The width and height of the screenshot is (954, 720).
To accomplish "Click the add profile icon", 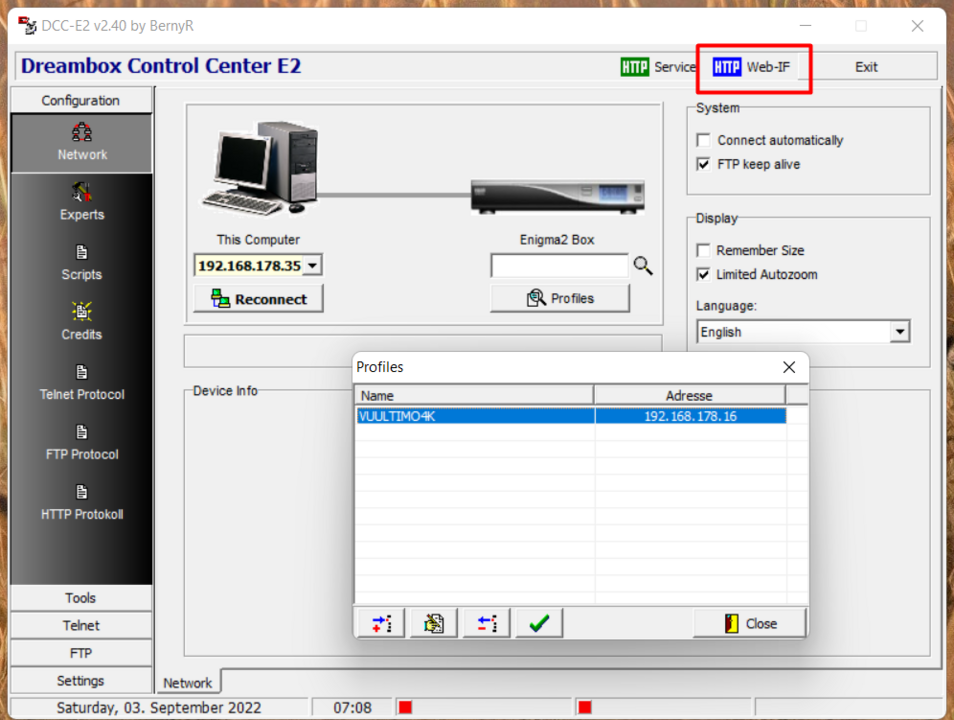I will pos(380,622).
